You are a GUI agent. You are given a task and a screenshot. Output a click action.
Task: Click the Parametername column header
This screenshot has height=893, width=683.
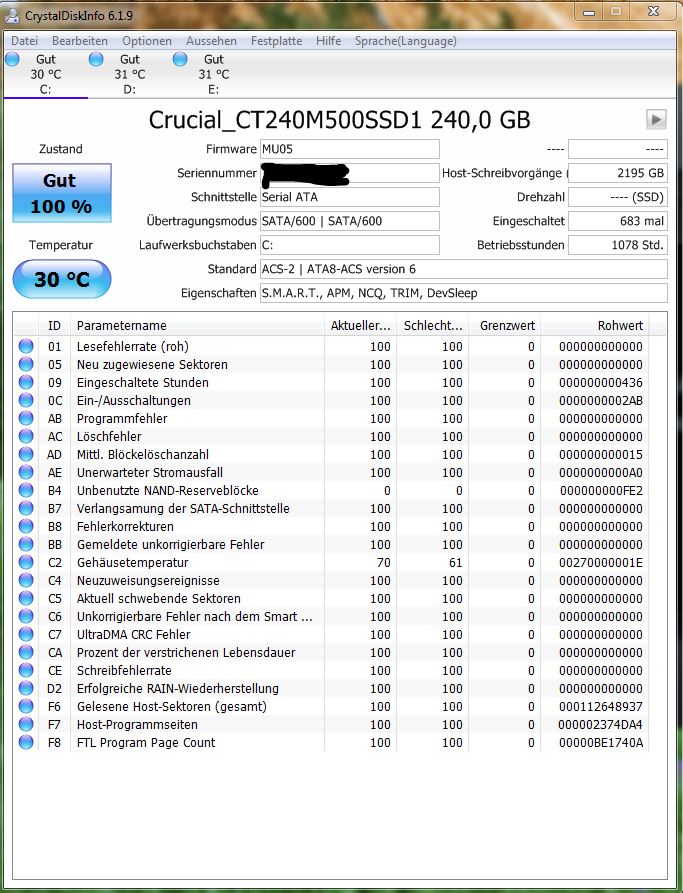point(197,326)
